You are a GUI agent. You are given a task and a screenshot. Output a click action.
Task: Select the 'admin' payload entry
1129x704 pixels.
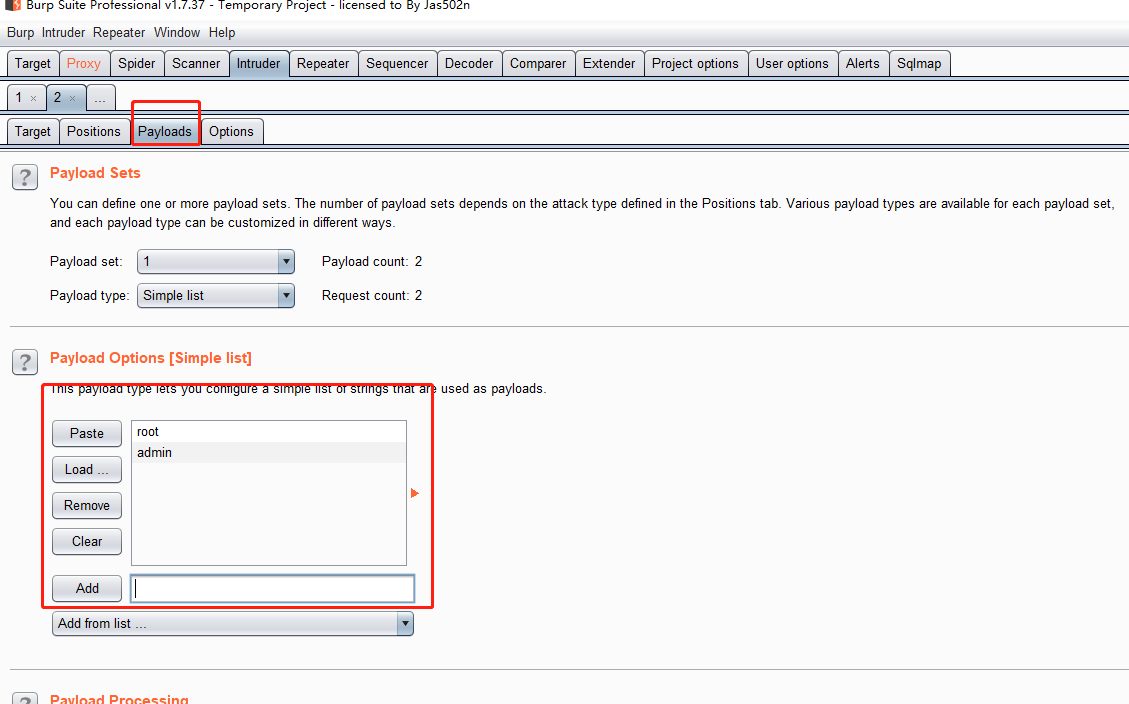(x=269, y=453)
